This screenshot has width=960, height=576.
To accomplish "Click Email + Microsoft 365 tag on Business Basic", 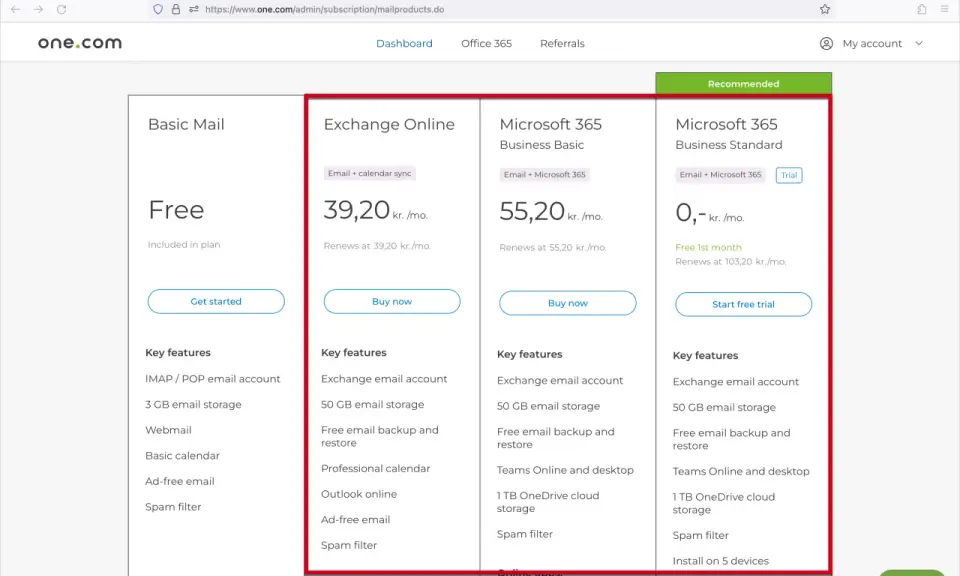I will [x=544, y=174].
